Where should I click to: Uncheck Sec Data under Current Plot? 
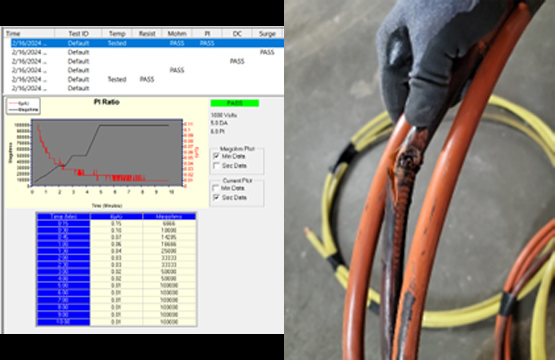click(216, 198)
